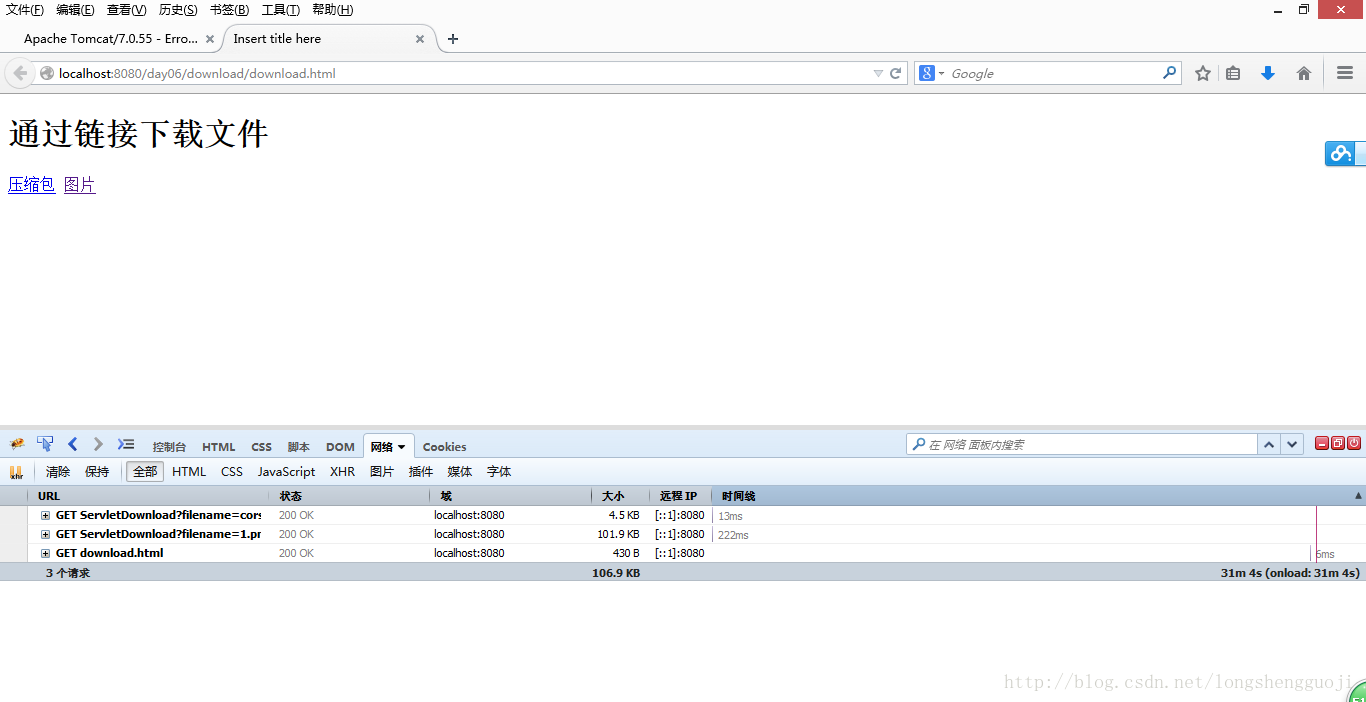Toggle the HTML network filter
Image resolution: width=1366 pixels, height=702 pixels.
pyautogui.click(x=189, y=472)
